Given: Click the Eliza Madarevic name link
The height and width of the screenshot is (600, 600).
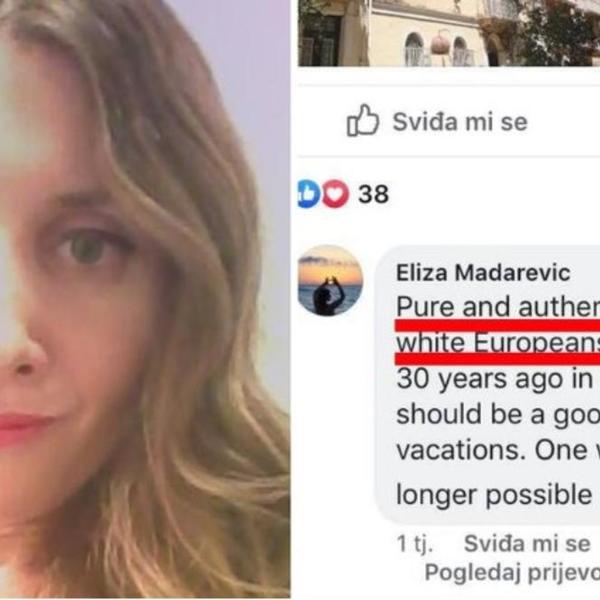Looking at the screenshot, I should 483,273.
